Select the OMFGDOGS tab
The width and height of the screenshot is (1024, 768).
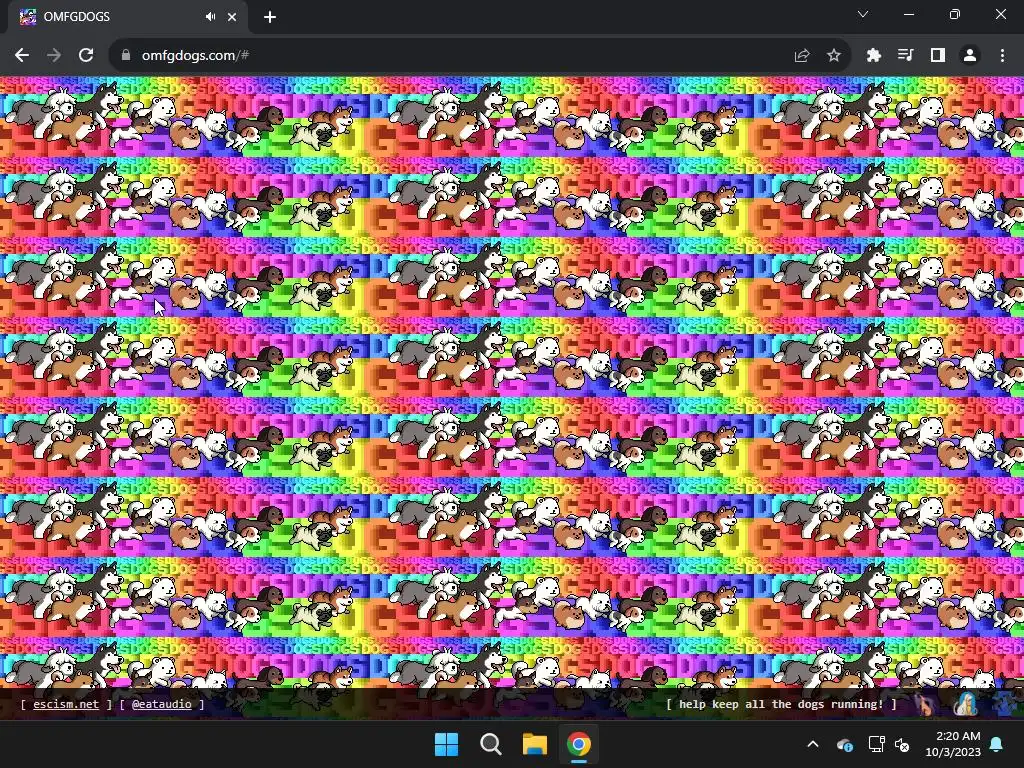(x=127, y=17)
